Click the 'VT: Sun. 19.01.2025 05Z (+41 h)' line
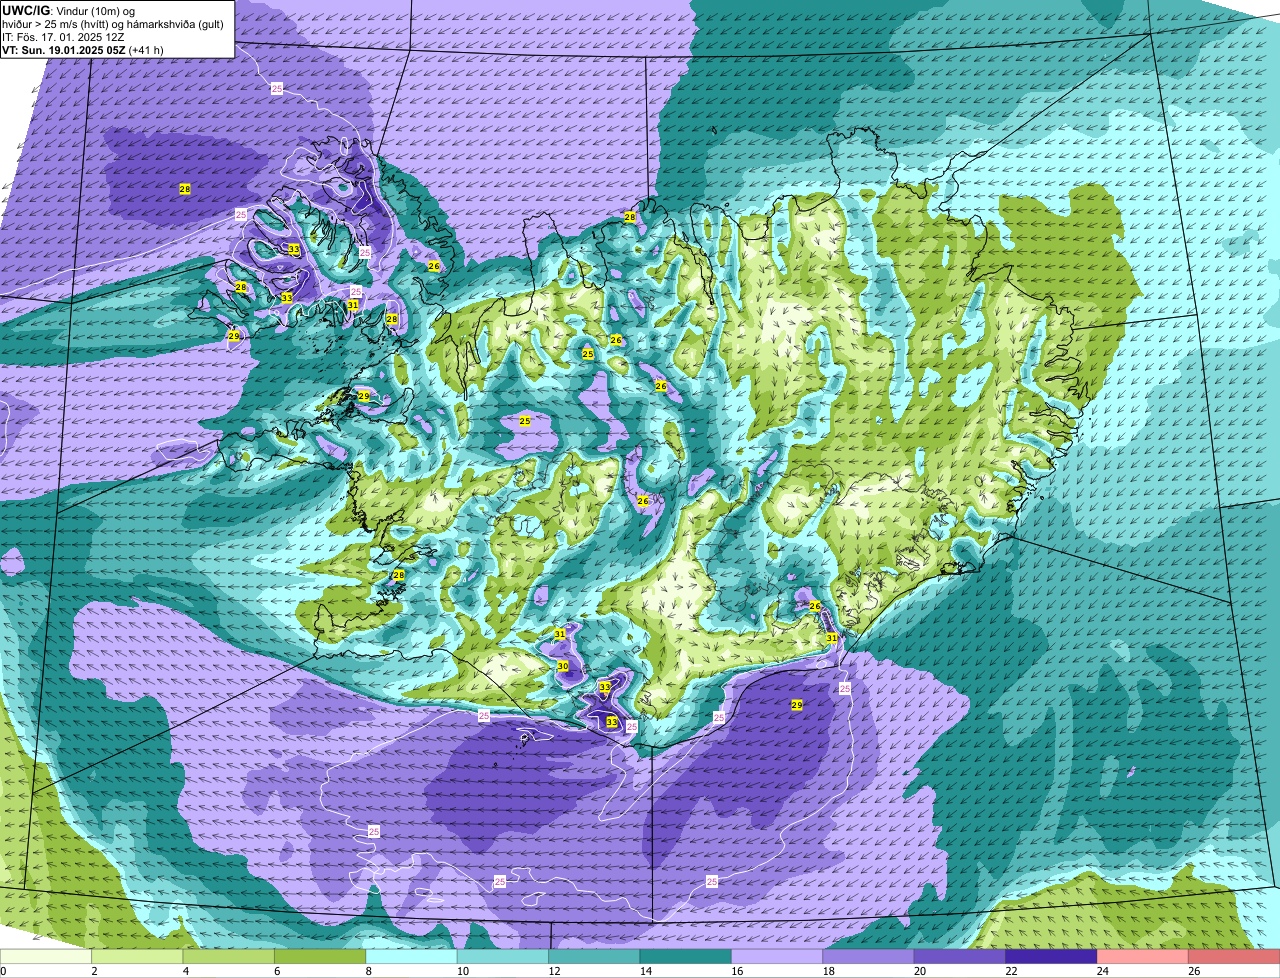This screenshot has height=978, width=1280. (83, 50)
